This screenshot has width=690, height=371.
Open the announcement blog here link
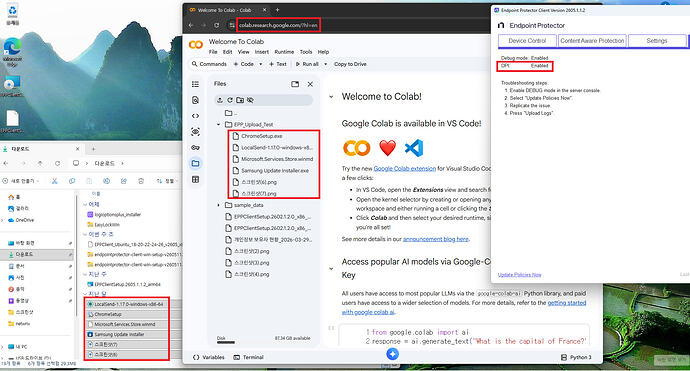(436, 239)
